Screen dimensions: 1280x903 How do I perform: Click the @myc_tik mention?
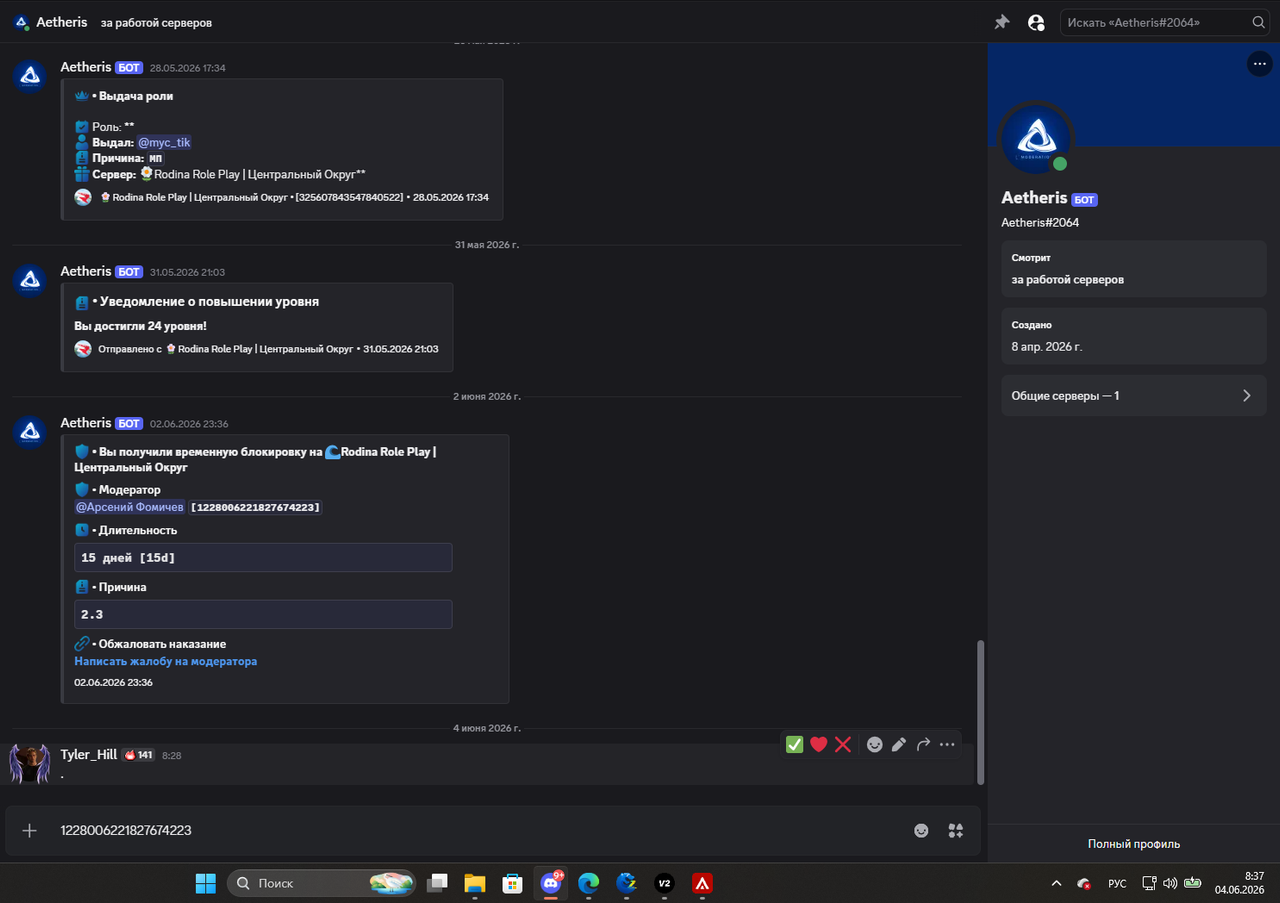(164, 142)
